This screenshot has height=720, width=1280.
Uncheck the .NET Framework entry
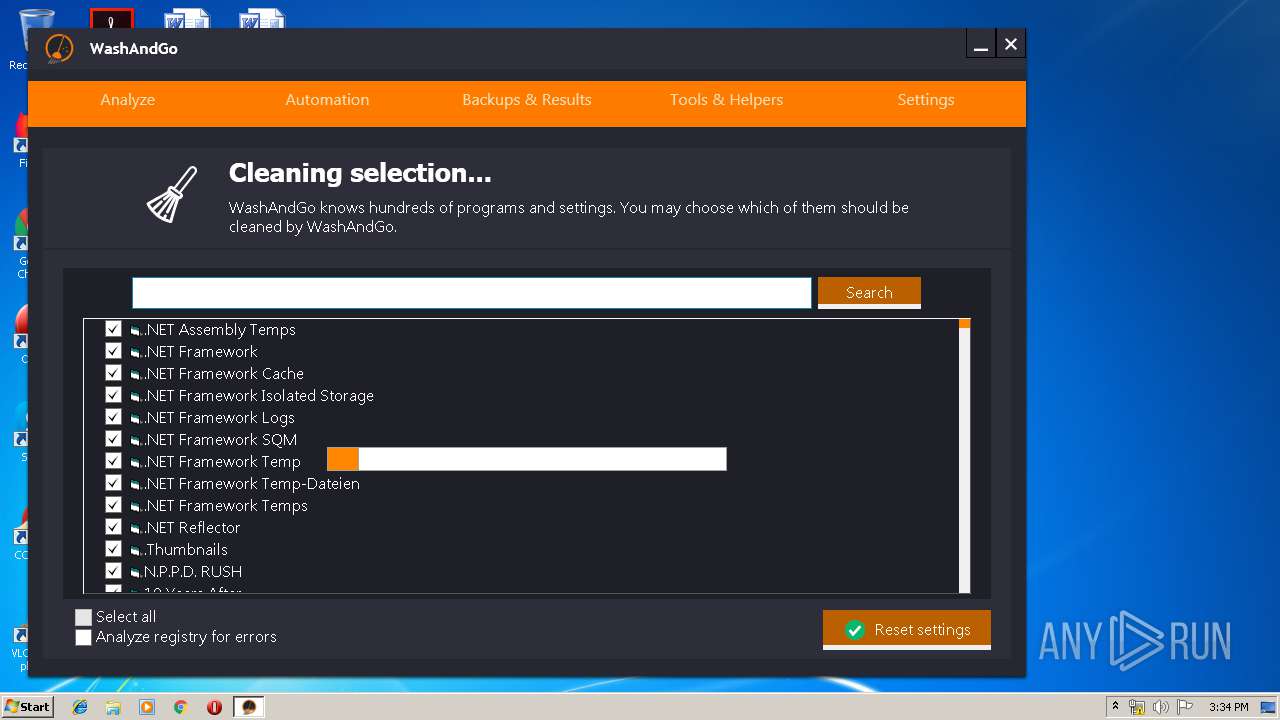click(113, 351)
